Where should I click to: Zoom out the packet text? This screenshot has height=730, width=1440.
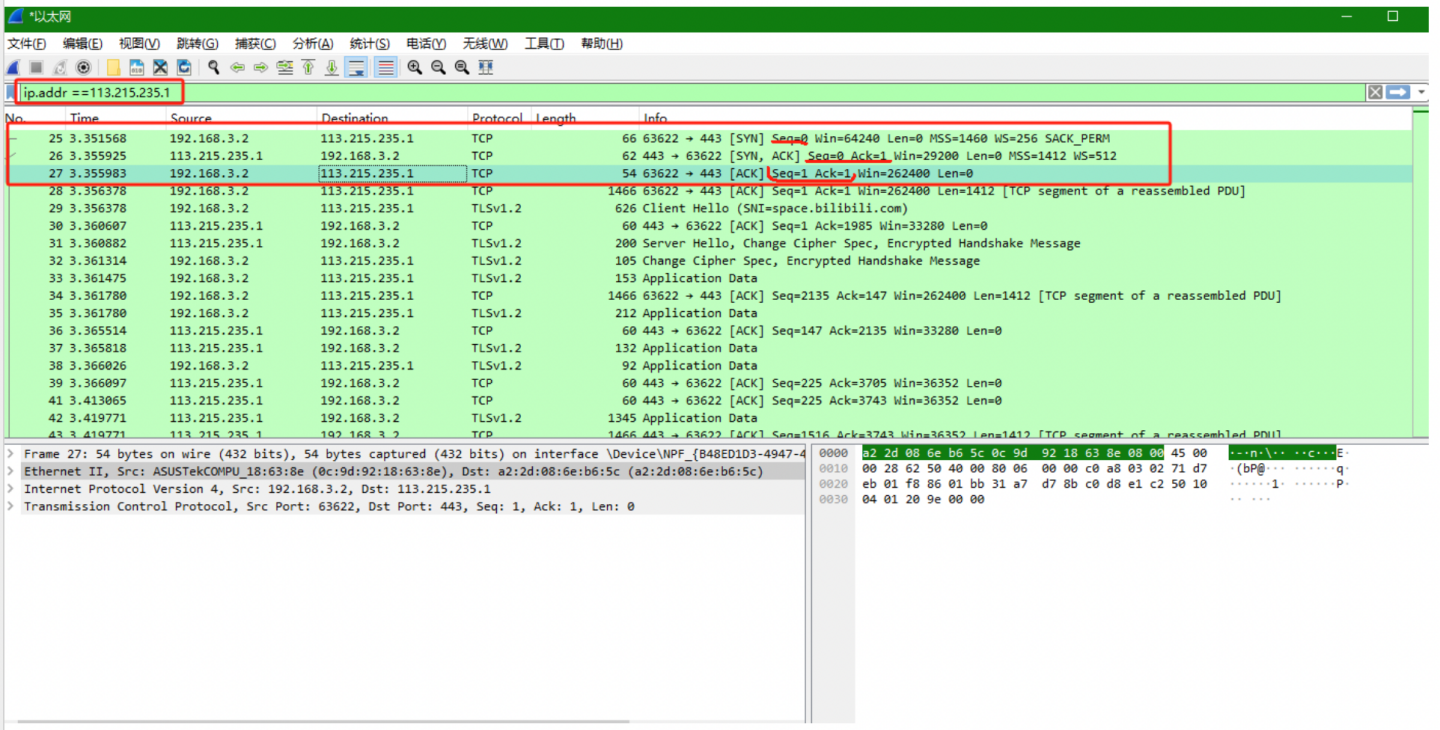click(439, 68)
